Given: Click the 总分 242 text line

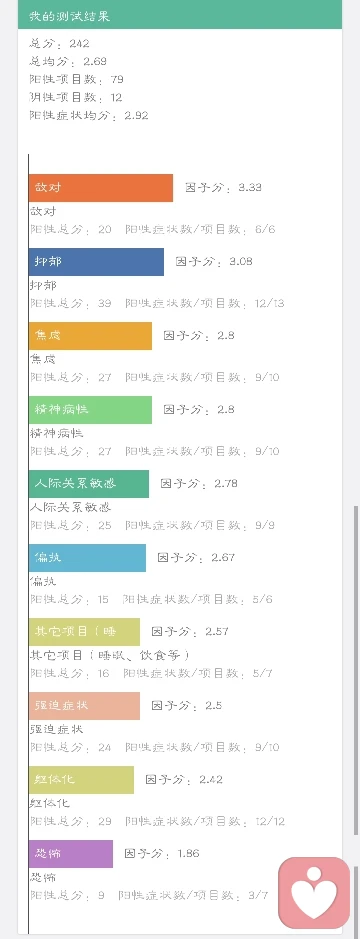Looking at the screenshot, I should click(x=59, y=43).
